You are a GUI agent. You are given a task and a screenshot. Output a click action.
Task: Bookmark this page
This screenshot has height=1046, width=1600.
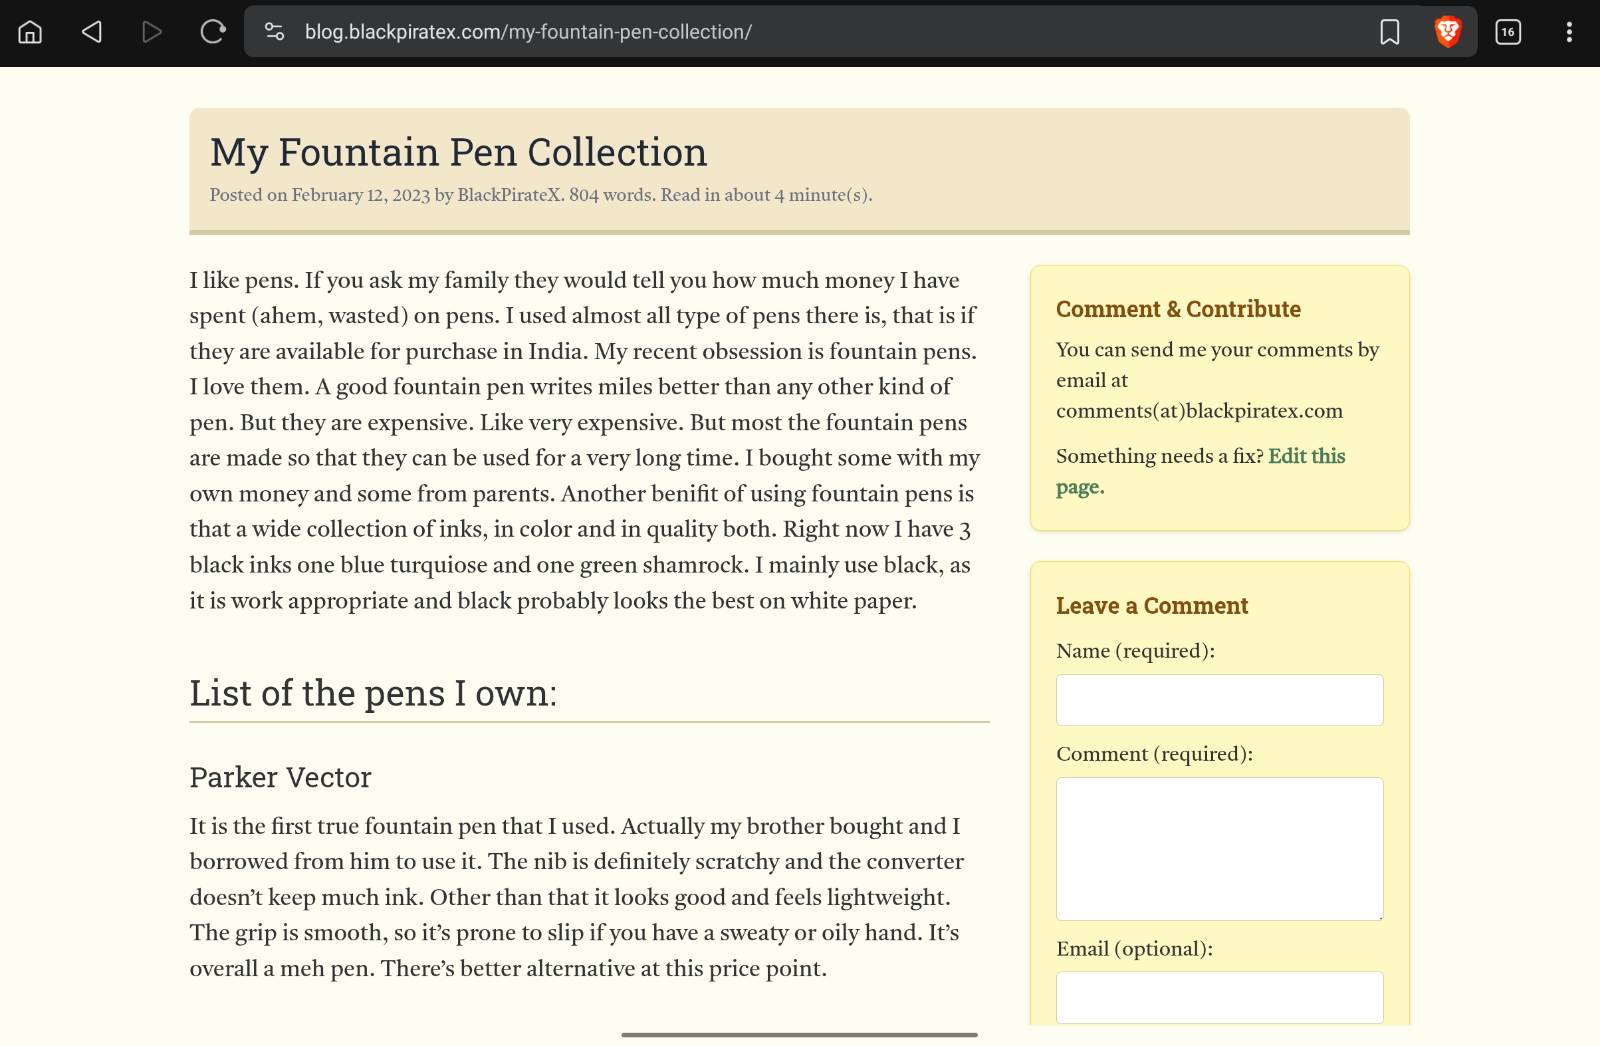(x=1389, y=32)
